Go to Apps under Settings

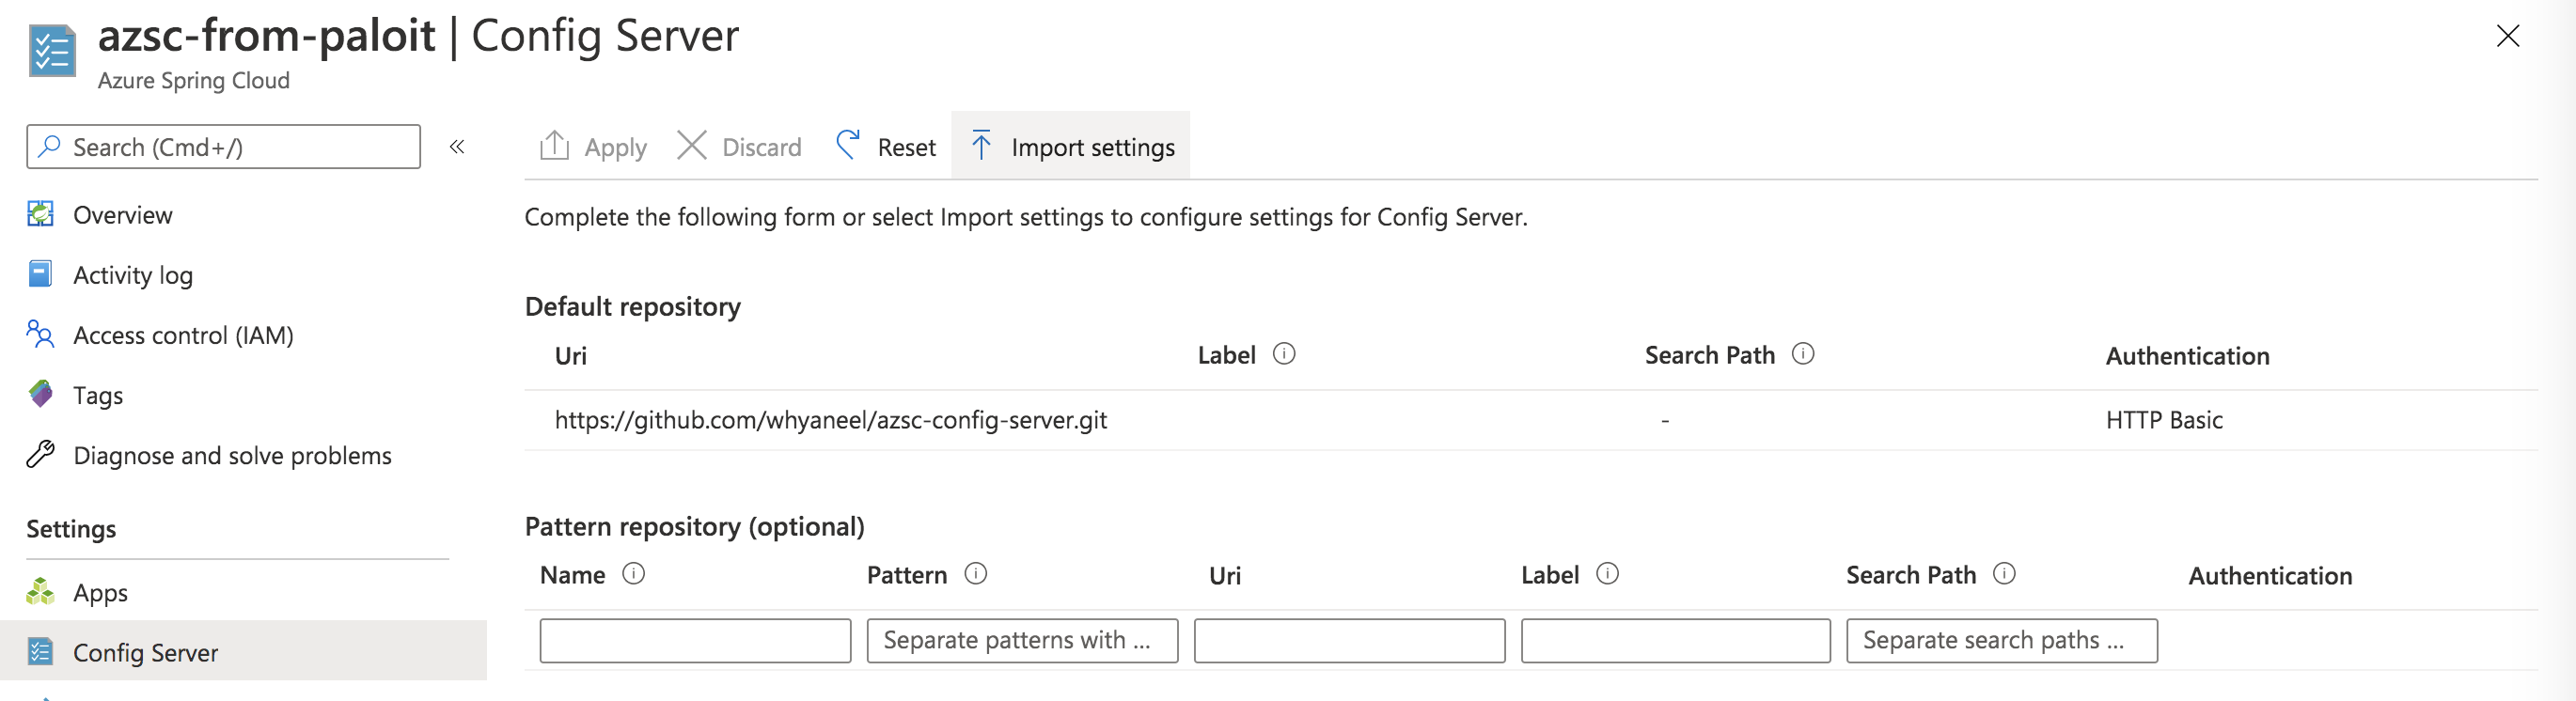(x=100, y=592)
